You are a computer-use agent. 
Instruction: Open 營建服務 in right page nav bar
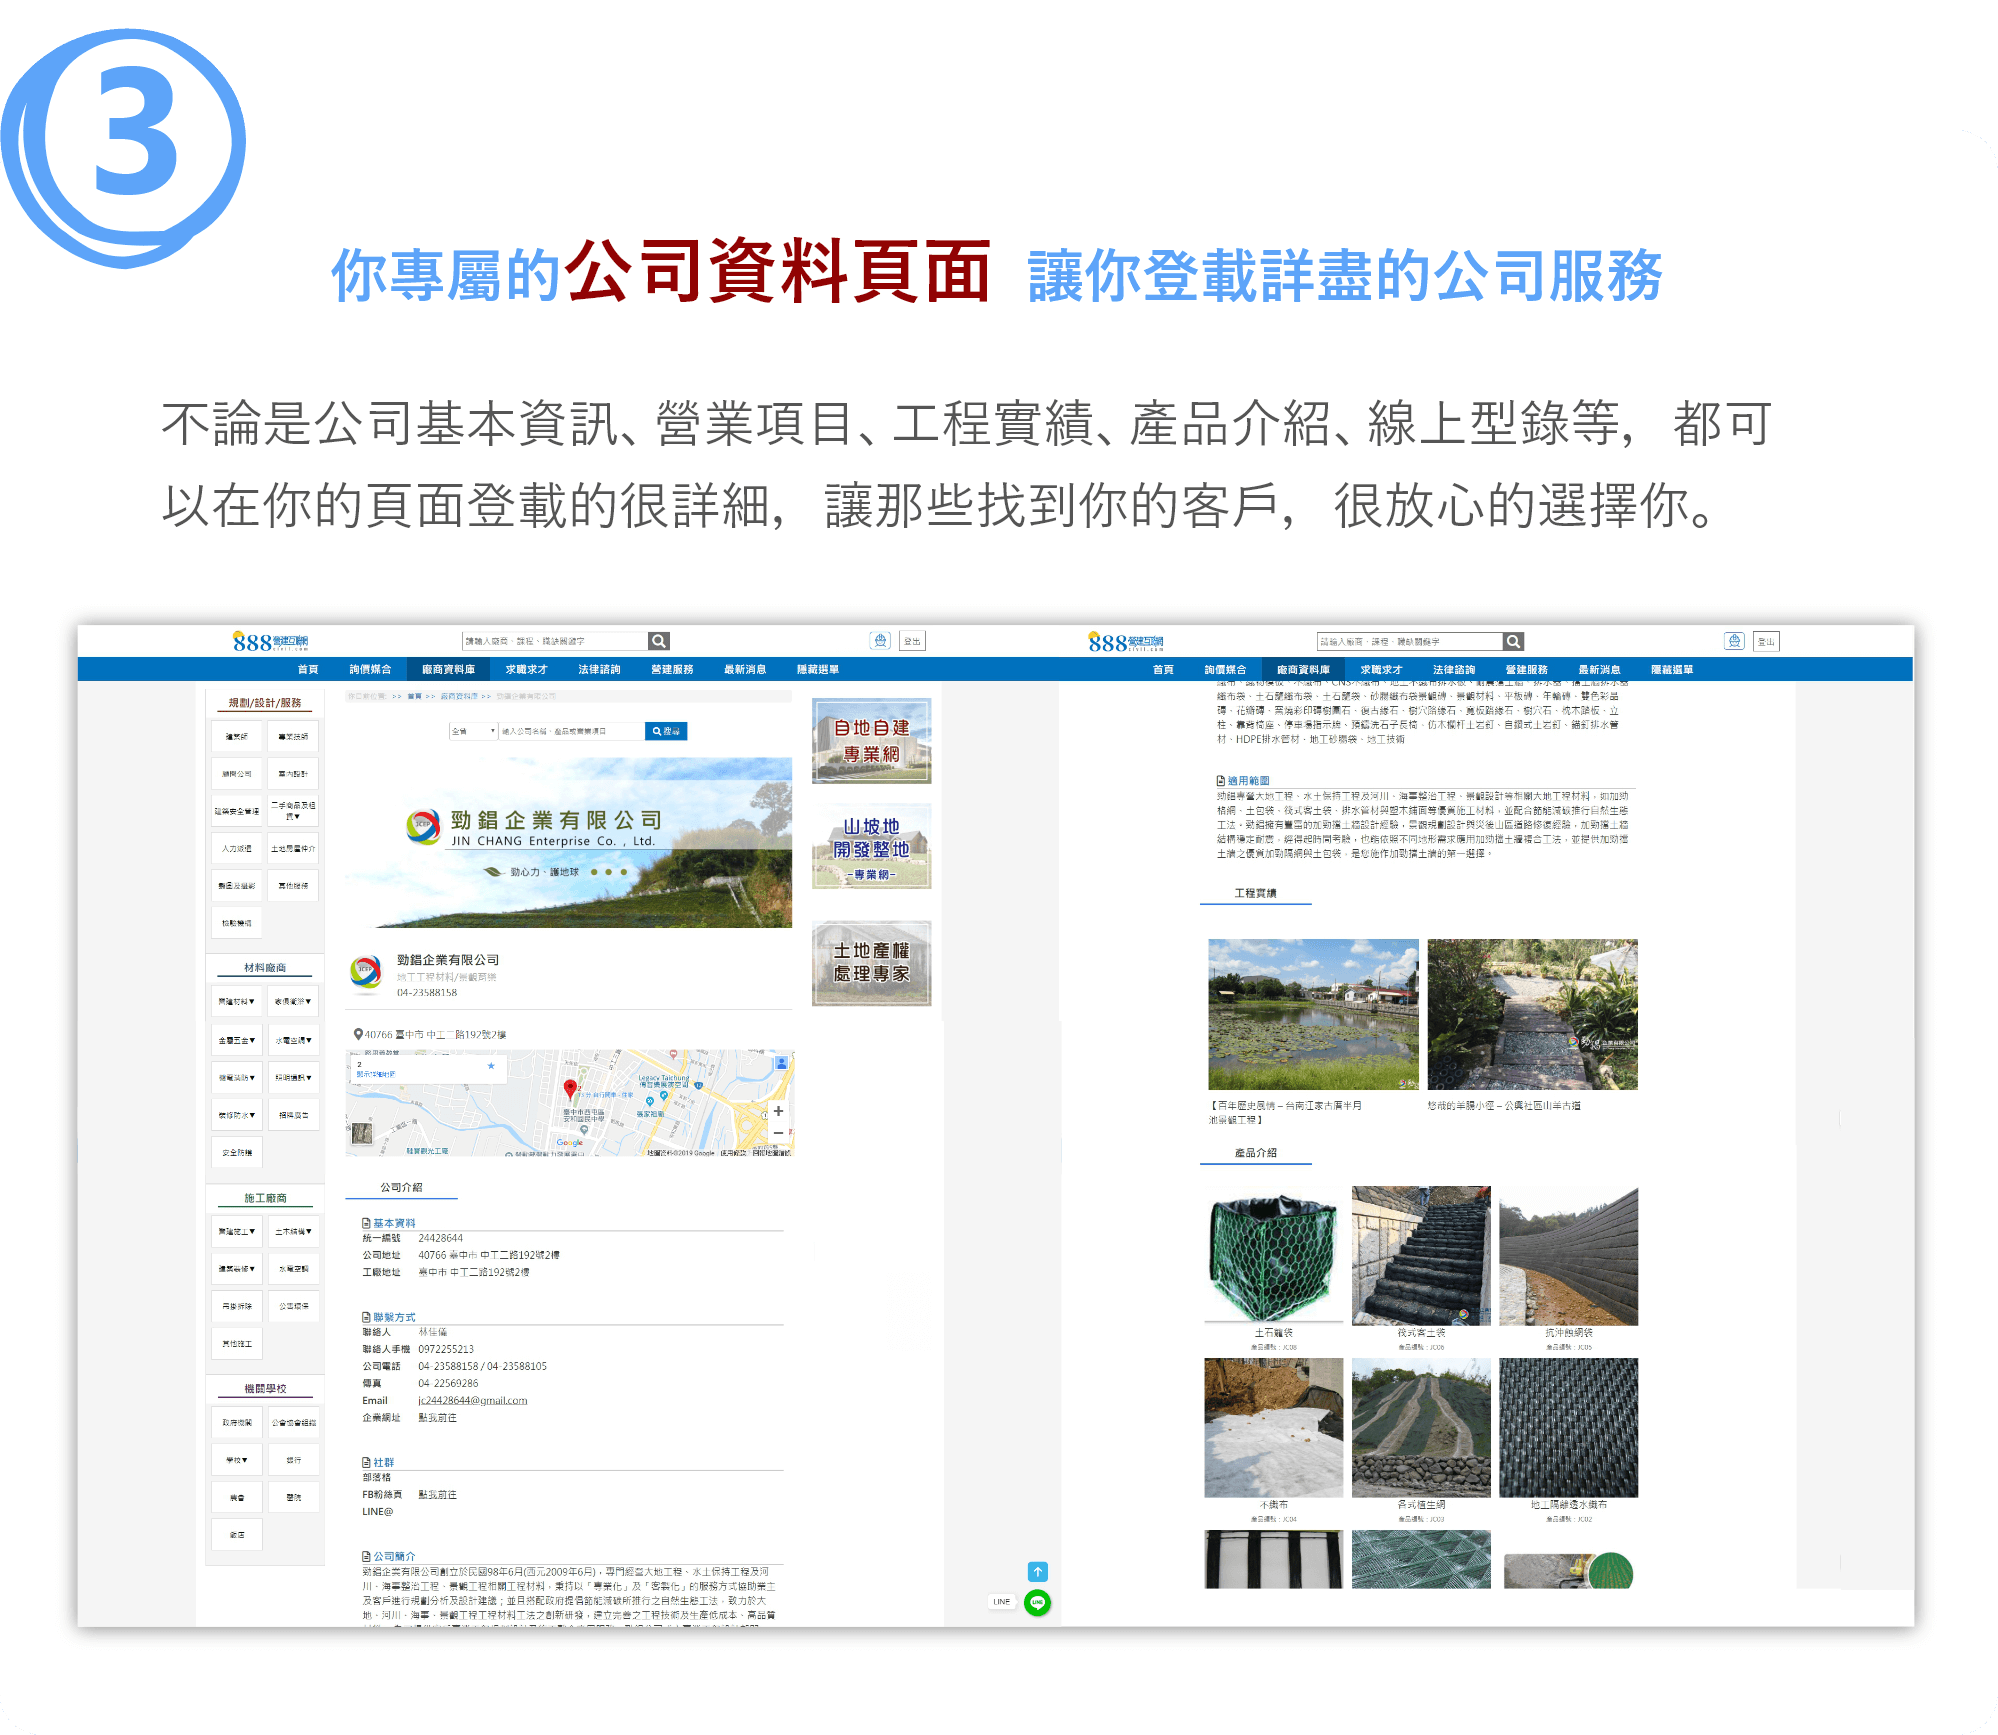click(1527, 669)
